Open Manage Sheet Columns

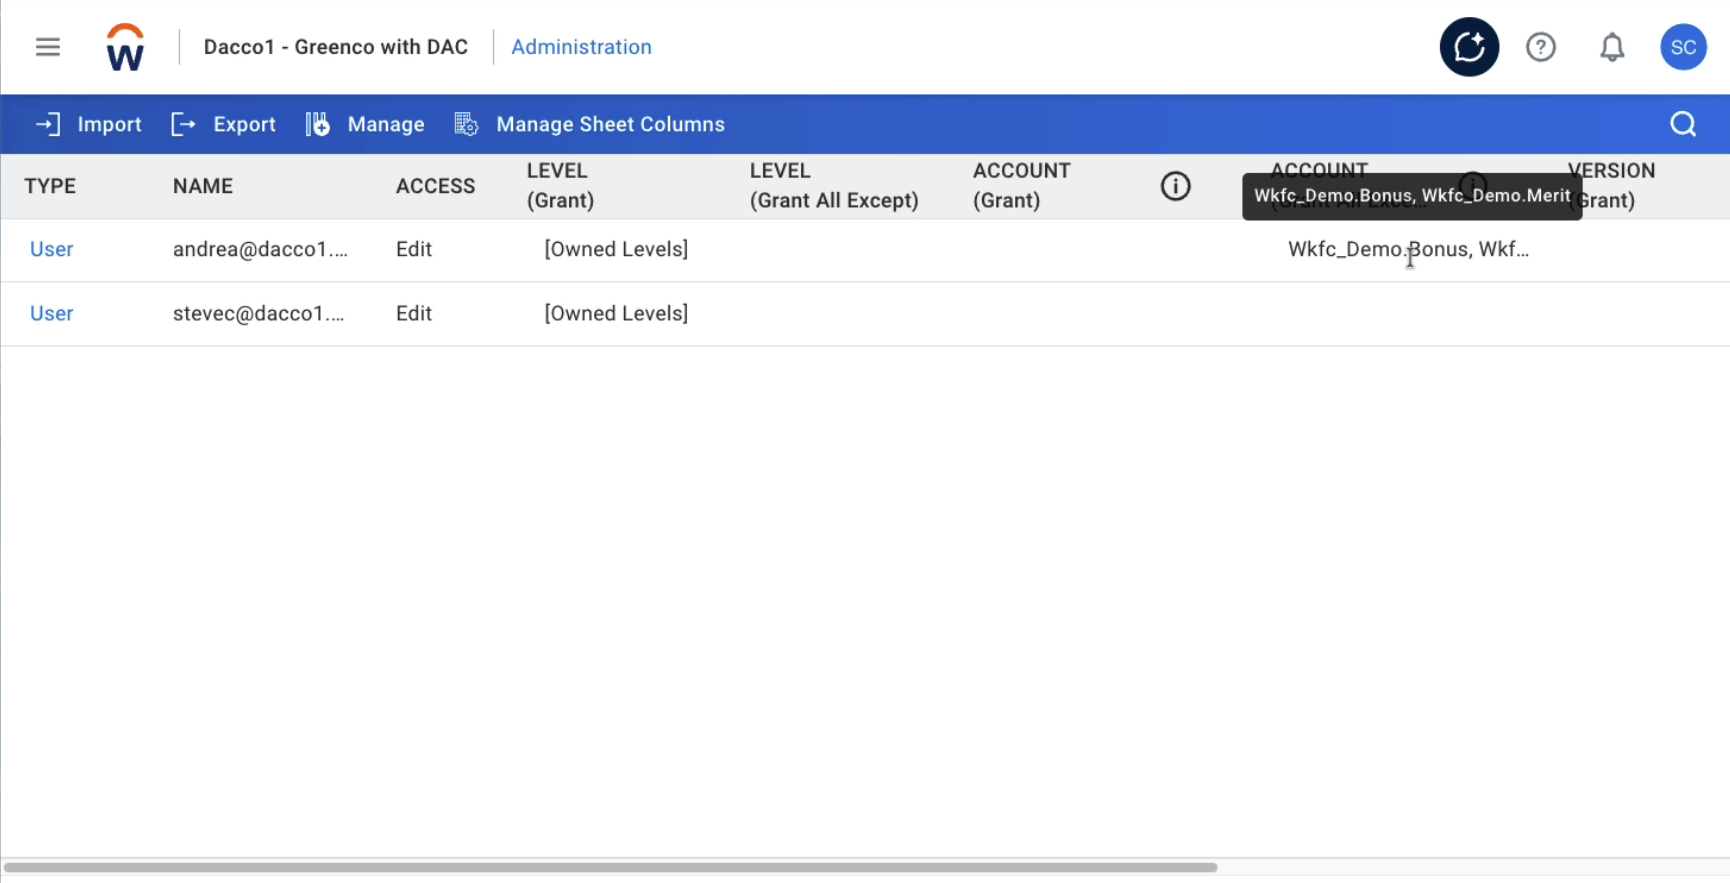tap(590, 124)
